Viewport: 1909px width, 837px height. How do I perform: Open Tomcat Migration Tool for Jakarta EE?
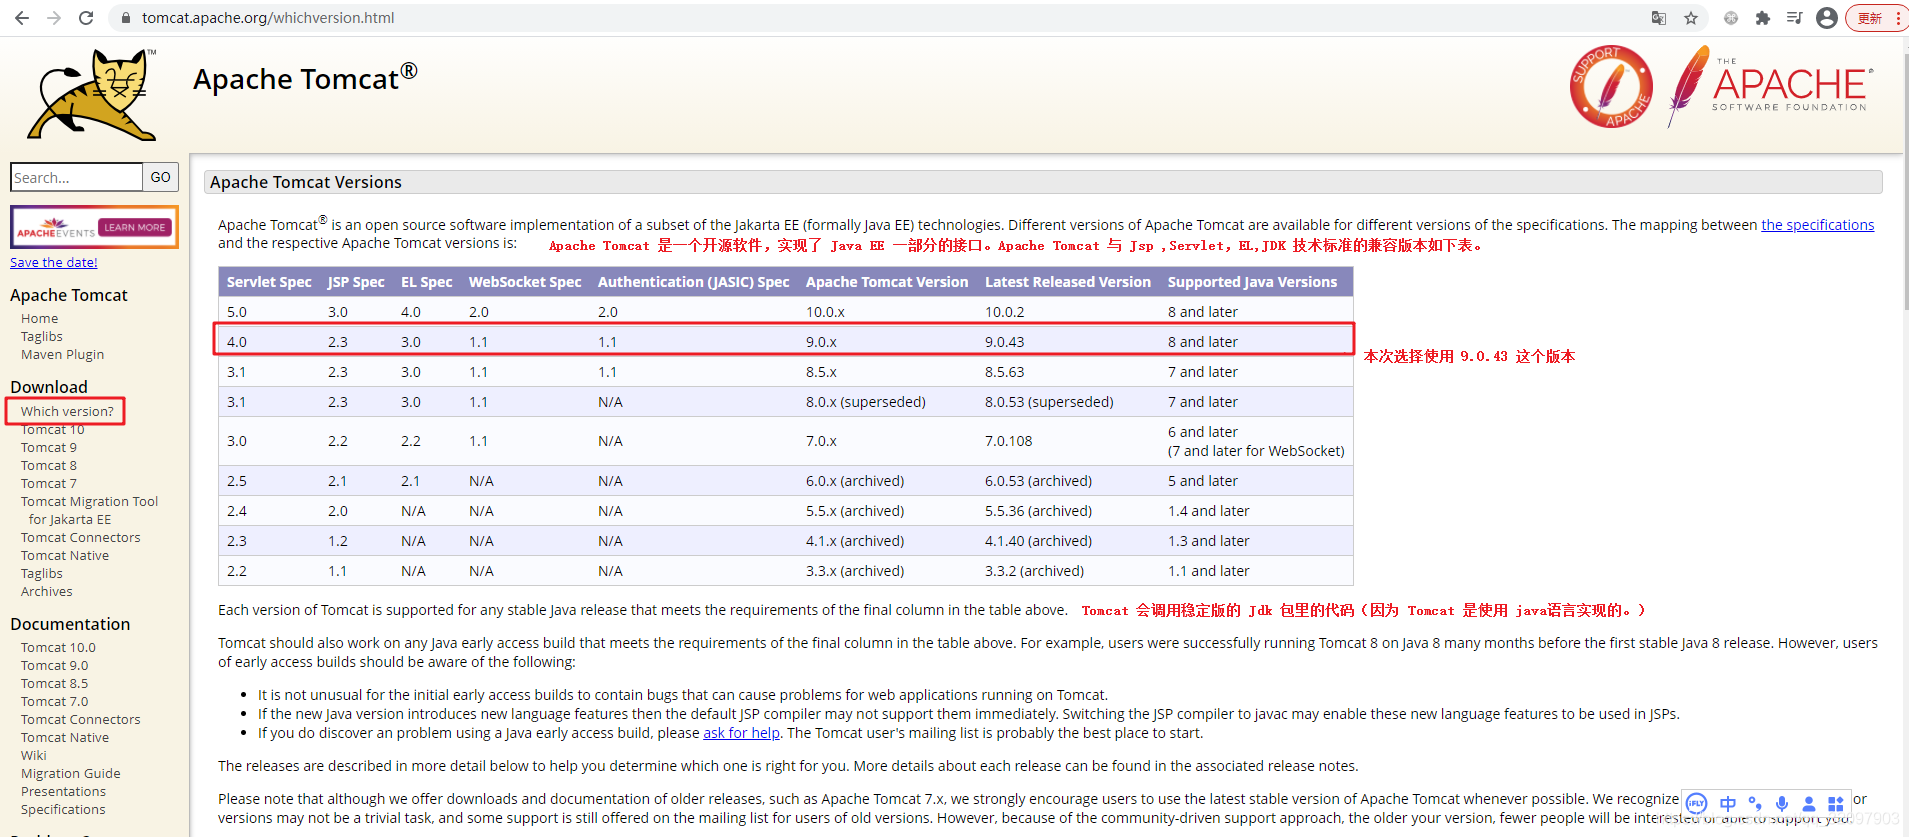tap(89, 511)
